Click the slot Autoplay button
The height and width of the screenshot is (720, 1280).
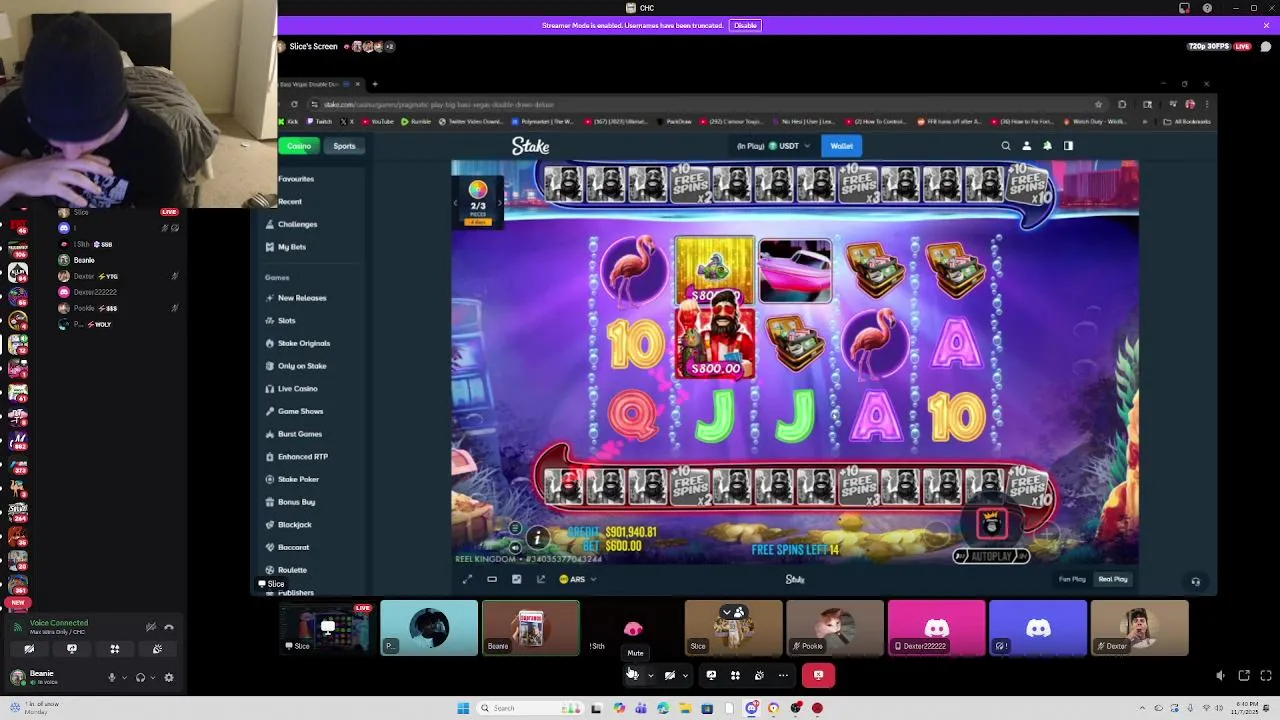point(991,556)
